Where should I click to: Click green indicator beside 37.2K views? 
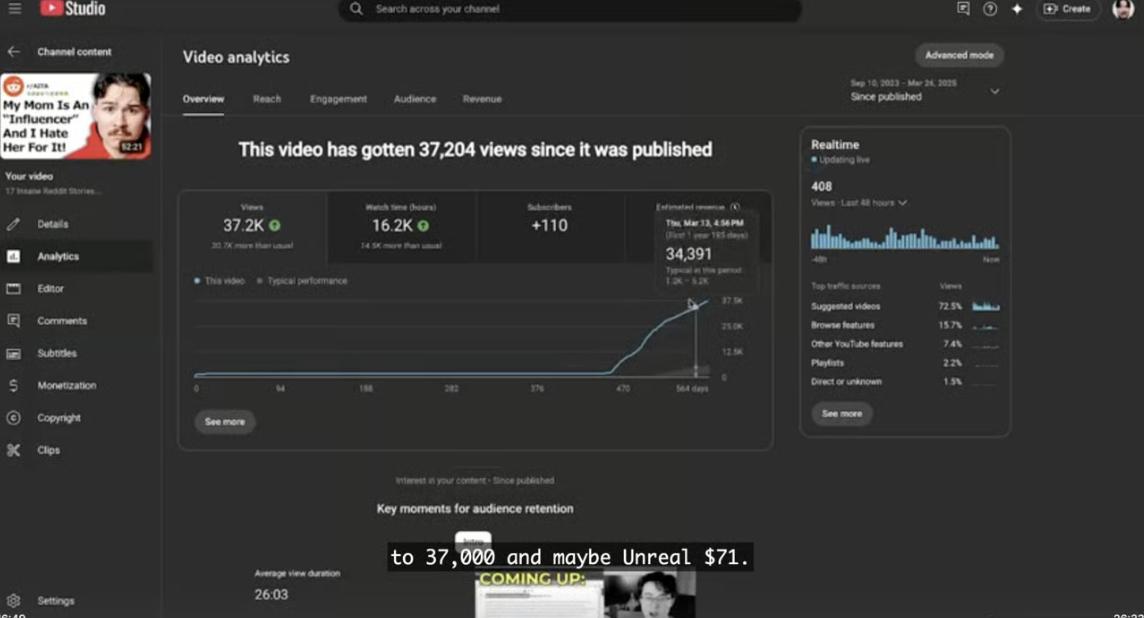coord(275,225)
